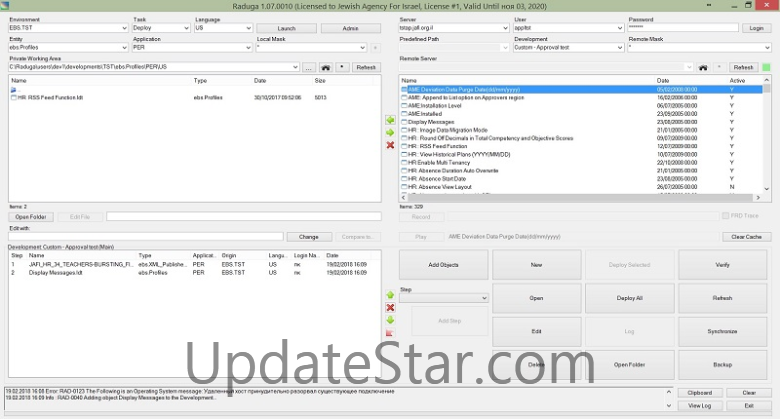Click the green status indicator beside remote Refresh
Viewport: 780px width, 419px height.
point(766,67)
